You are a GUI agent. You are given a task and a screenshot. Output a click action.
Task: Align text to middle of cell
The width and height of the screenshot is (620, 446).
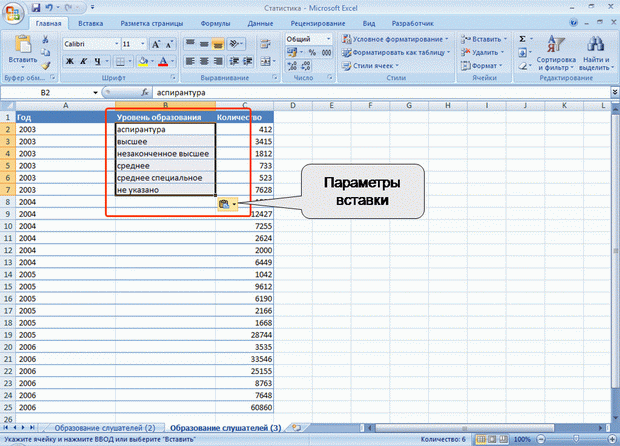tap(204, 43)
